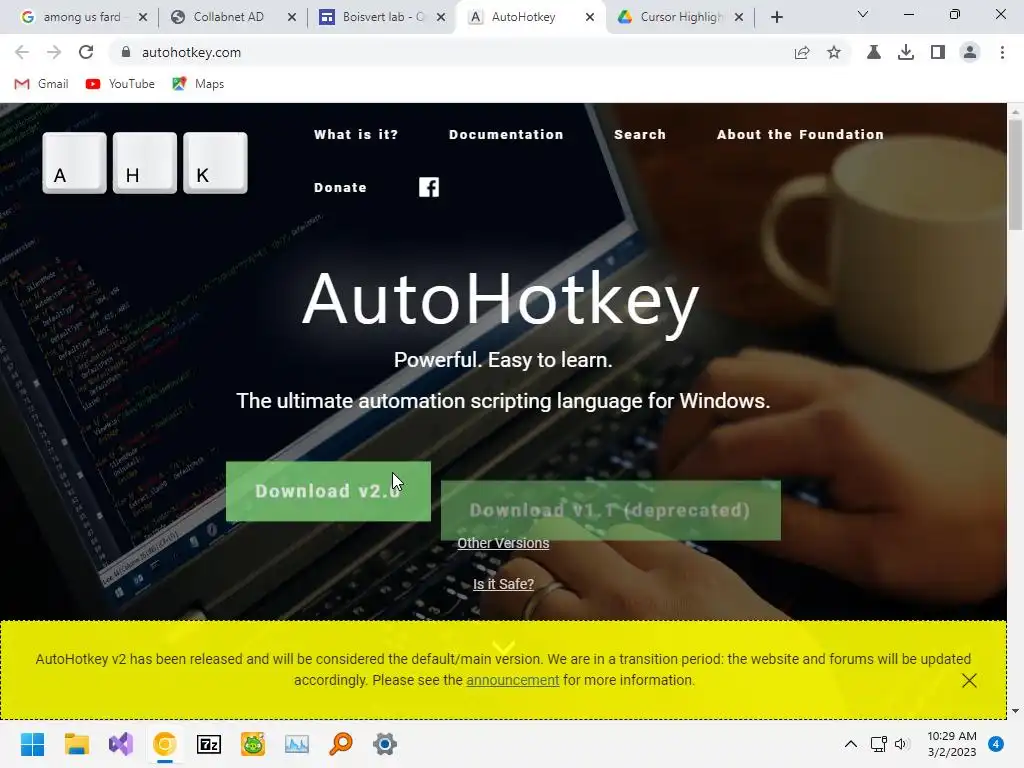Dismiss the yellow announcement banner with X
Screen dimensions: 1024x768
pos(969,680)
